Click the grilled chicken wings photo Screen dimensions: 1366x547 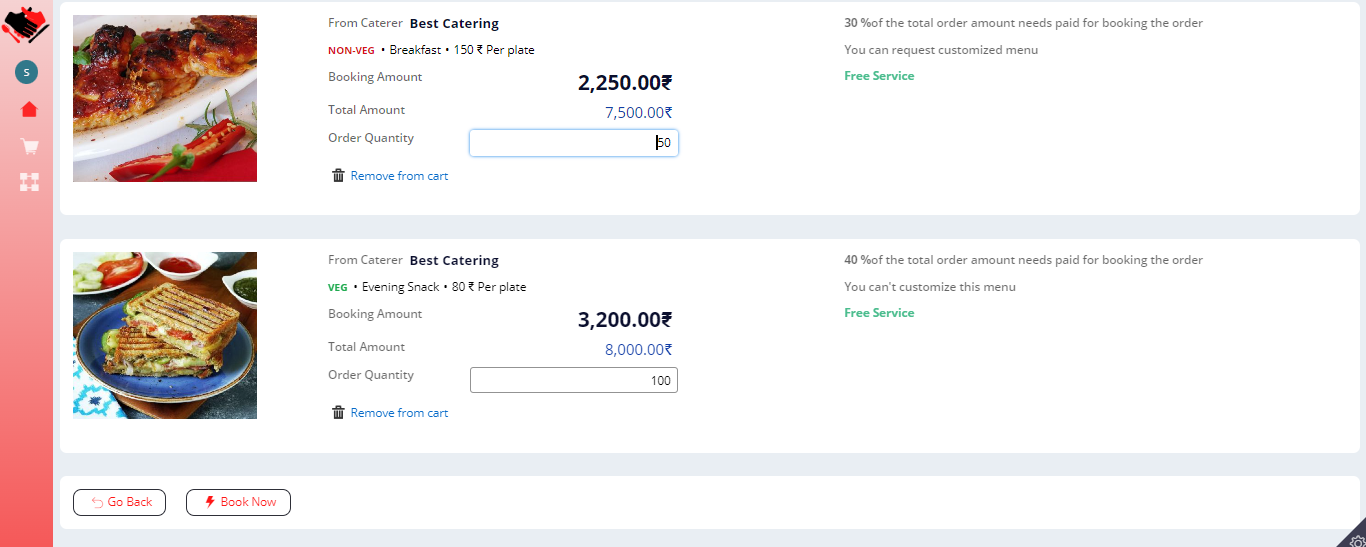(x=165, y=98)
